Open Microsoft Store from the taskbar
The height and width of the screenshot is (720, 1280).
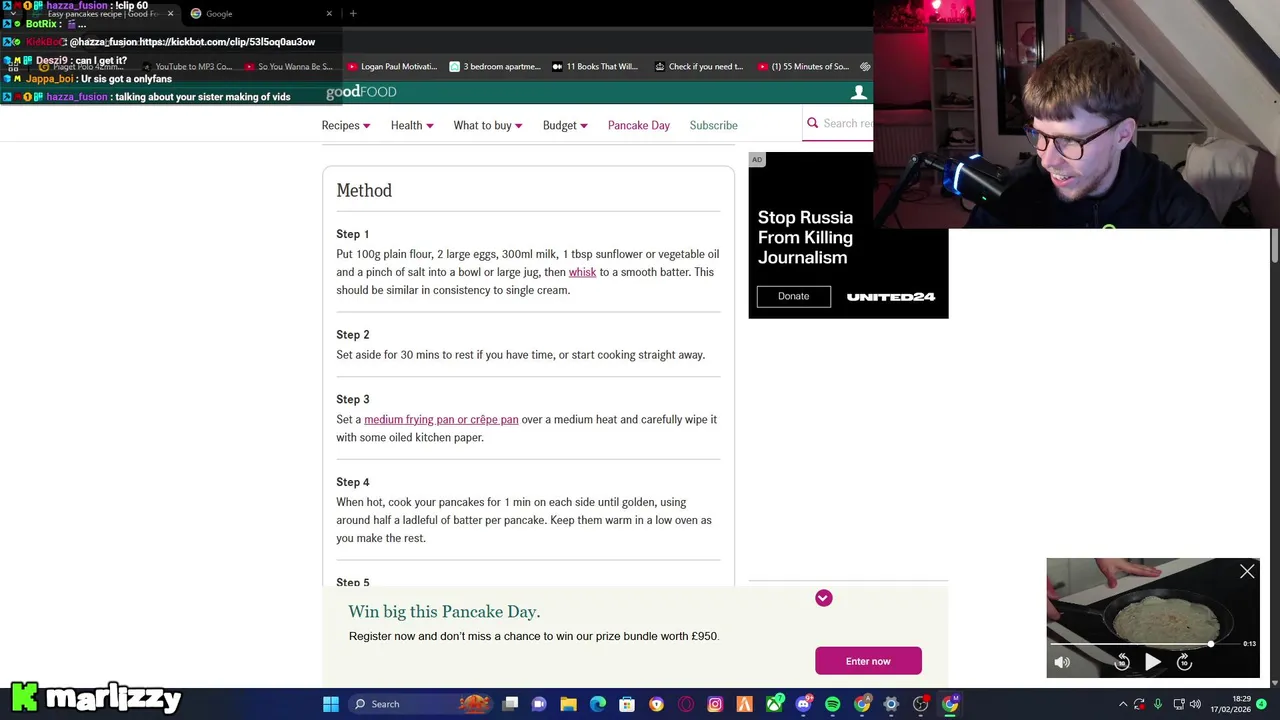click(x=627, y=704)
